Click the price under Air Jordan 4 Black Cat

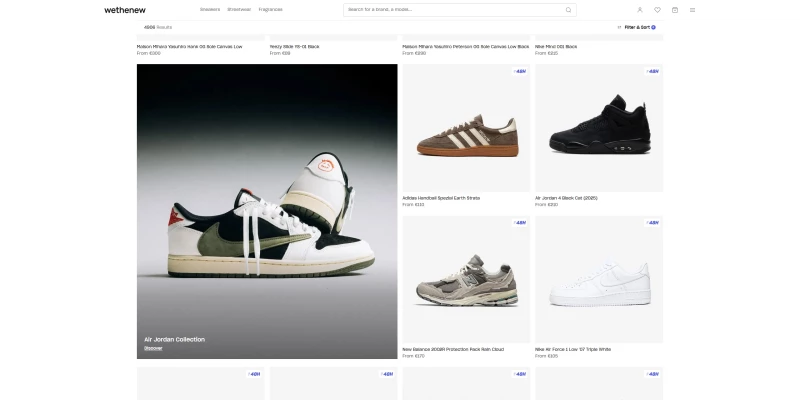click(x=546, y=205)
